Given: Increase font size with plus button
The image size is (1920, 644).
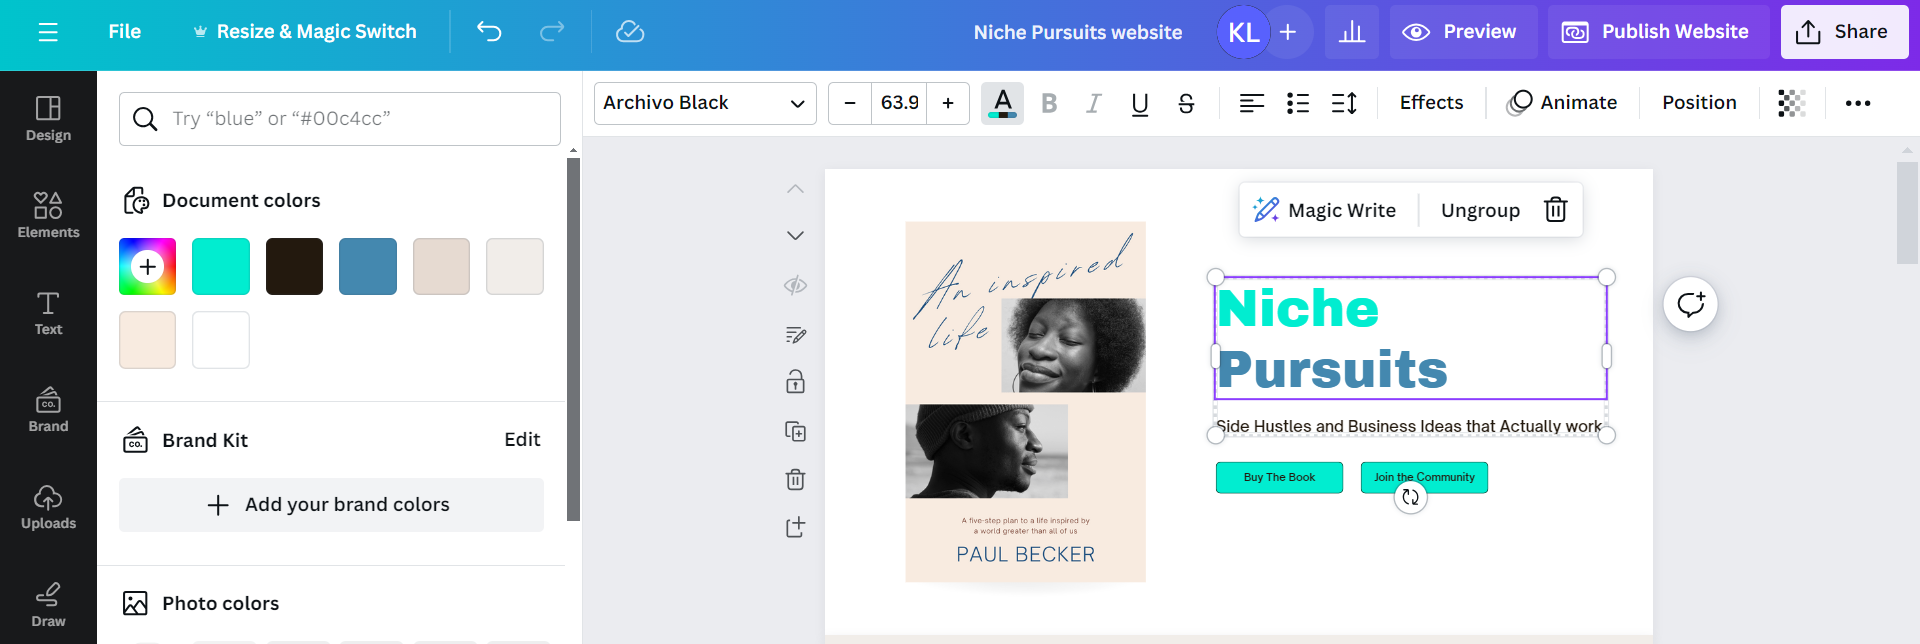Looking at the screenshot, I should (x=948, y=103).
